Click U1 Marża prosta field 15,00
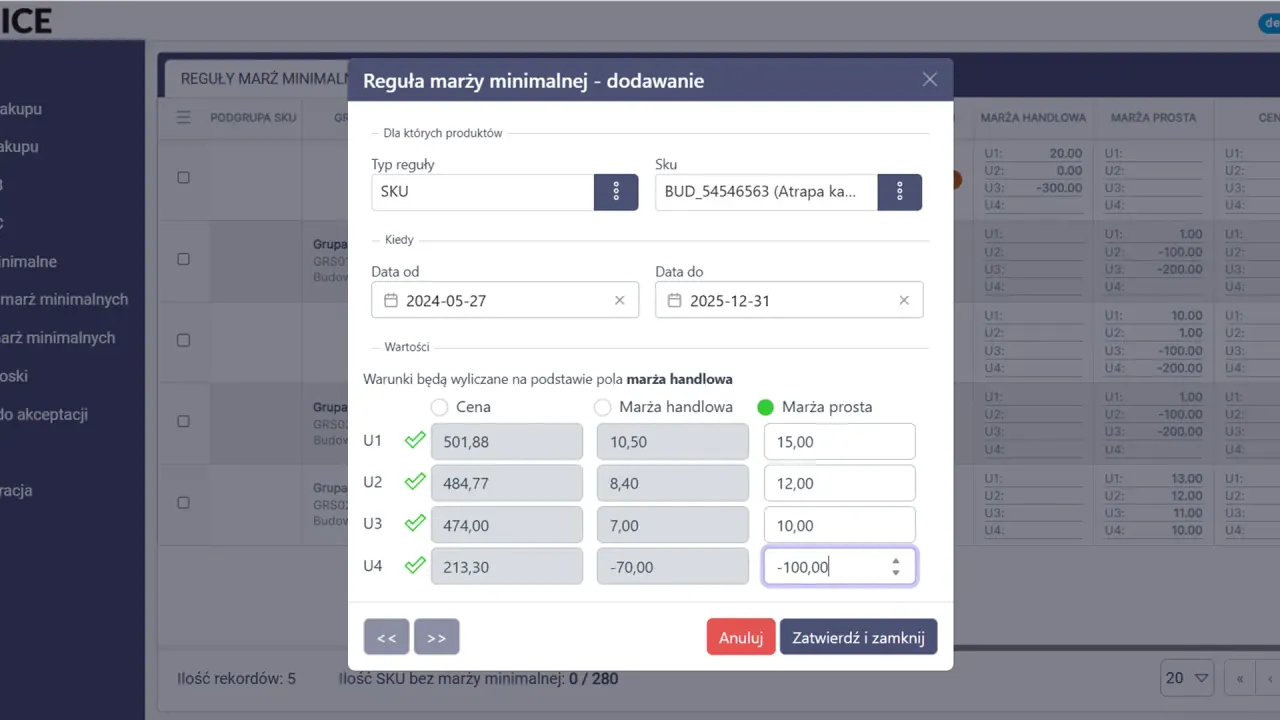The image size is (1280, 720). pos(839,441)
